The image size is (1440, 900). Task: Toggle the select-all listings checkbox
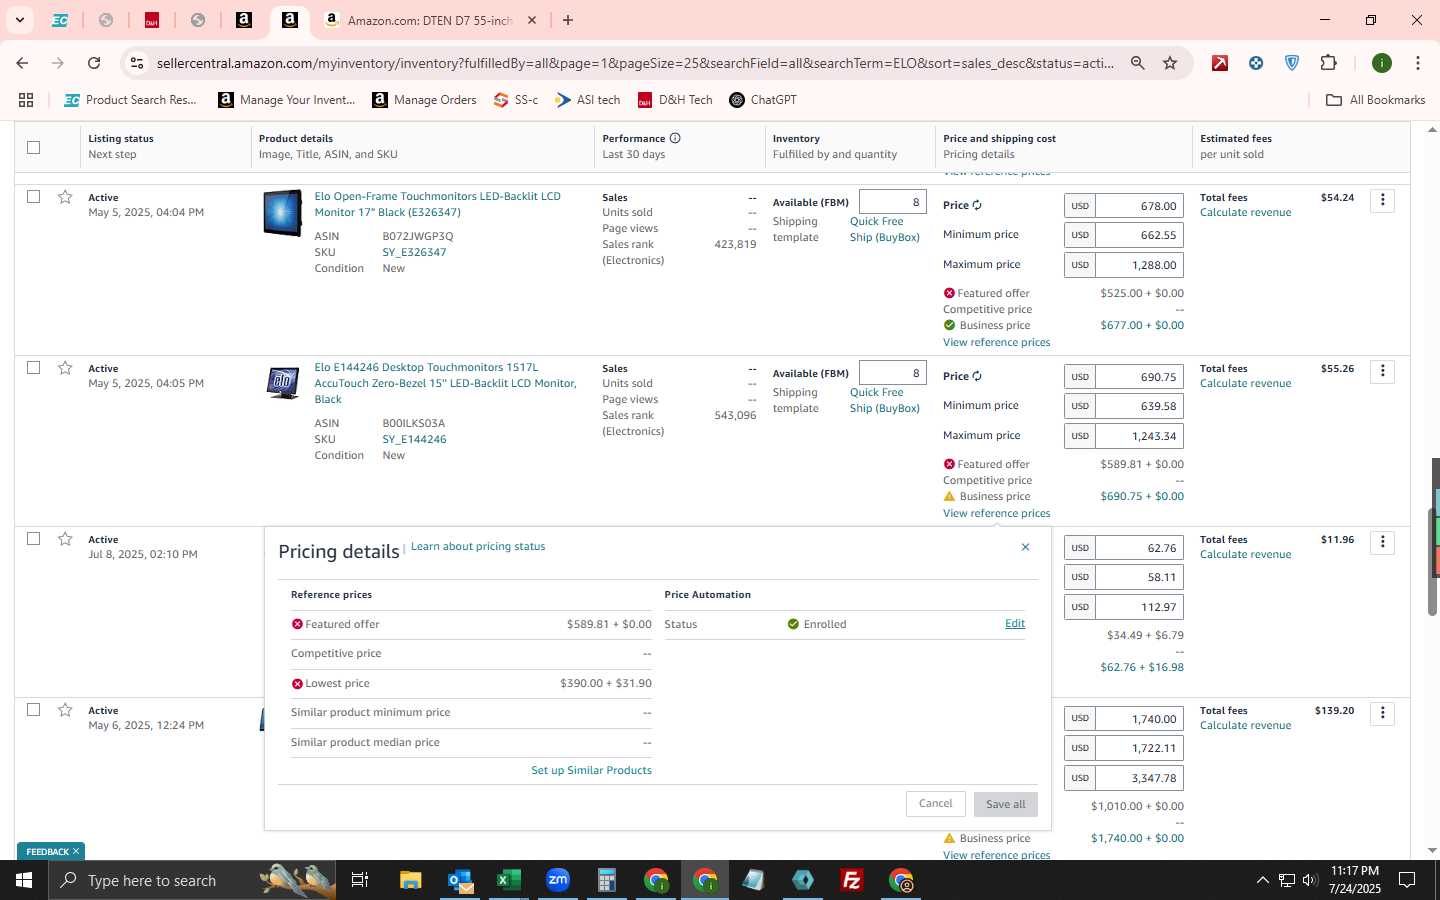[x=33, y=147]
